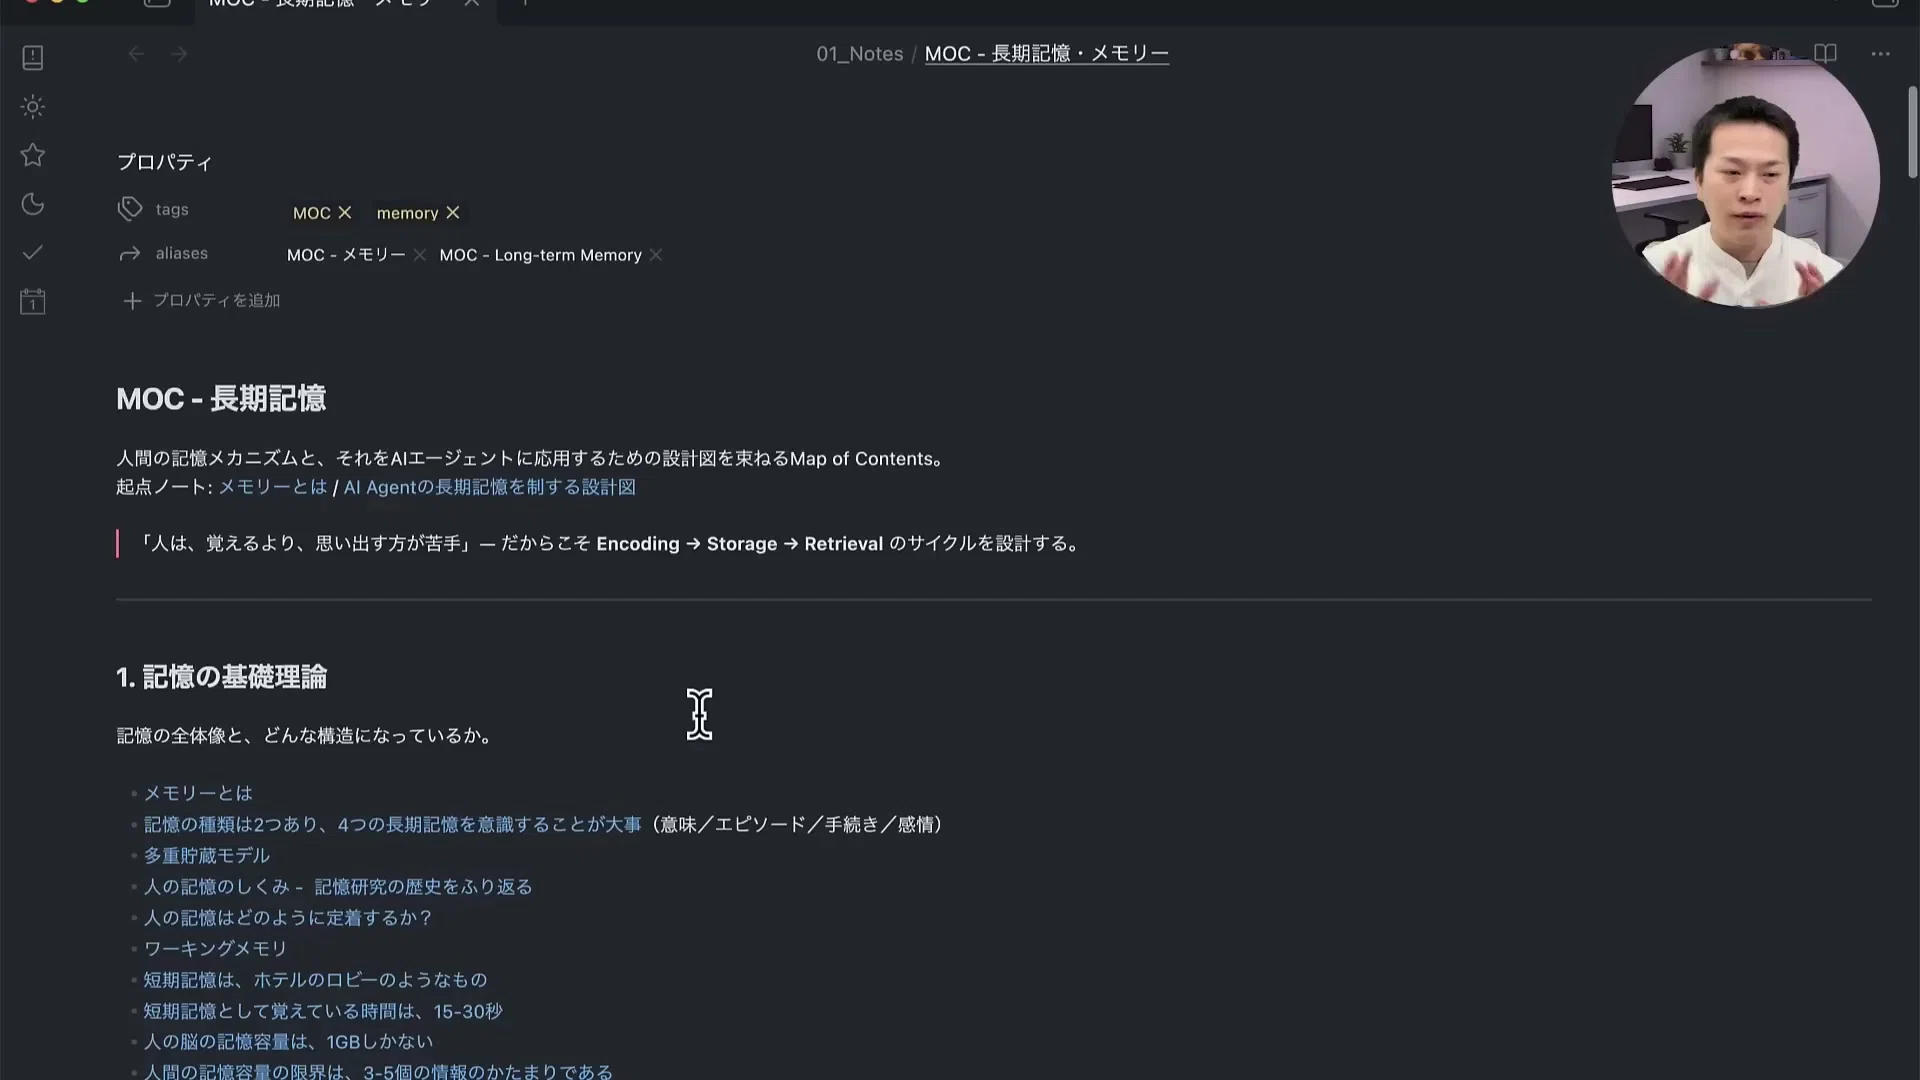Open 人の記憶のしくみ link

pos(338,886)
